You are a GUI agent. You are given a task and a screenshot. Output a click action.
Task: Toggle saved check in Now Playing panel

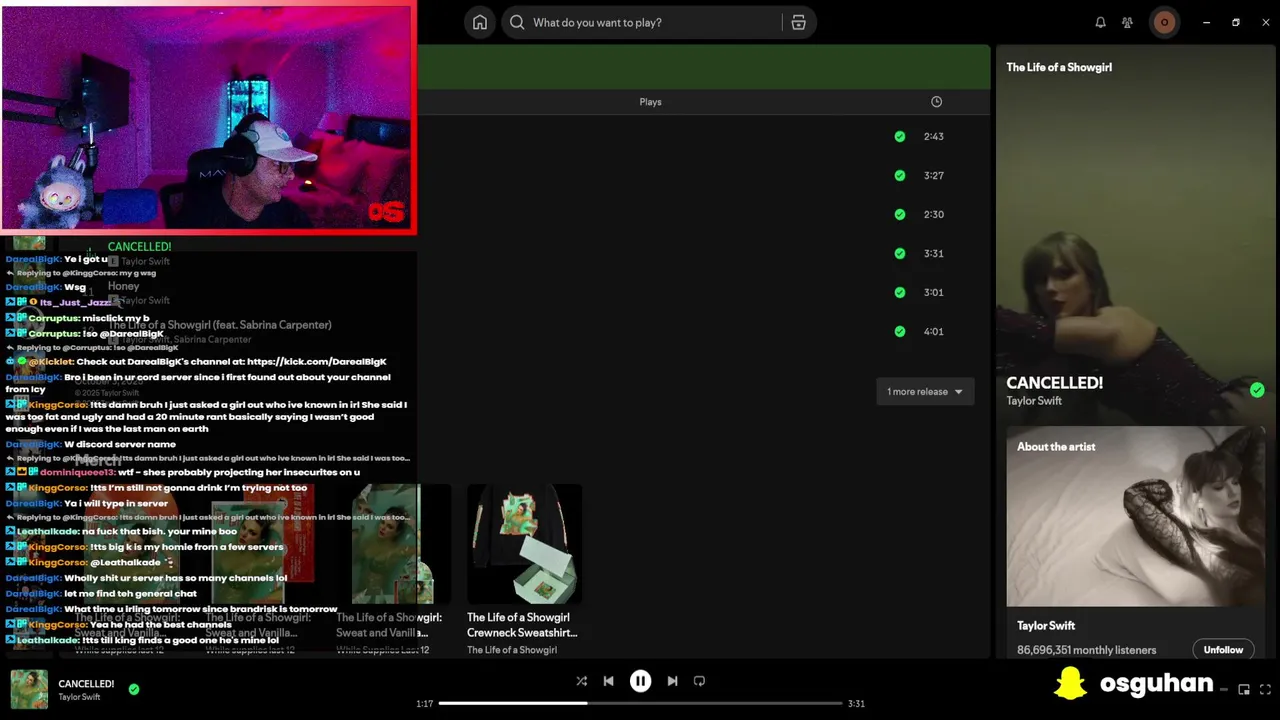click(1257, 390)
